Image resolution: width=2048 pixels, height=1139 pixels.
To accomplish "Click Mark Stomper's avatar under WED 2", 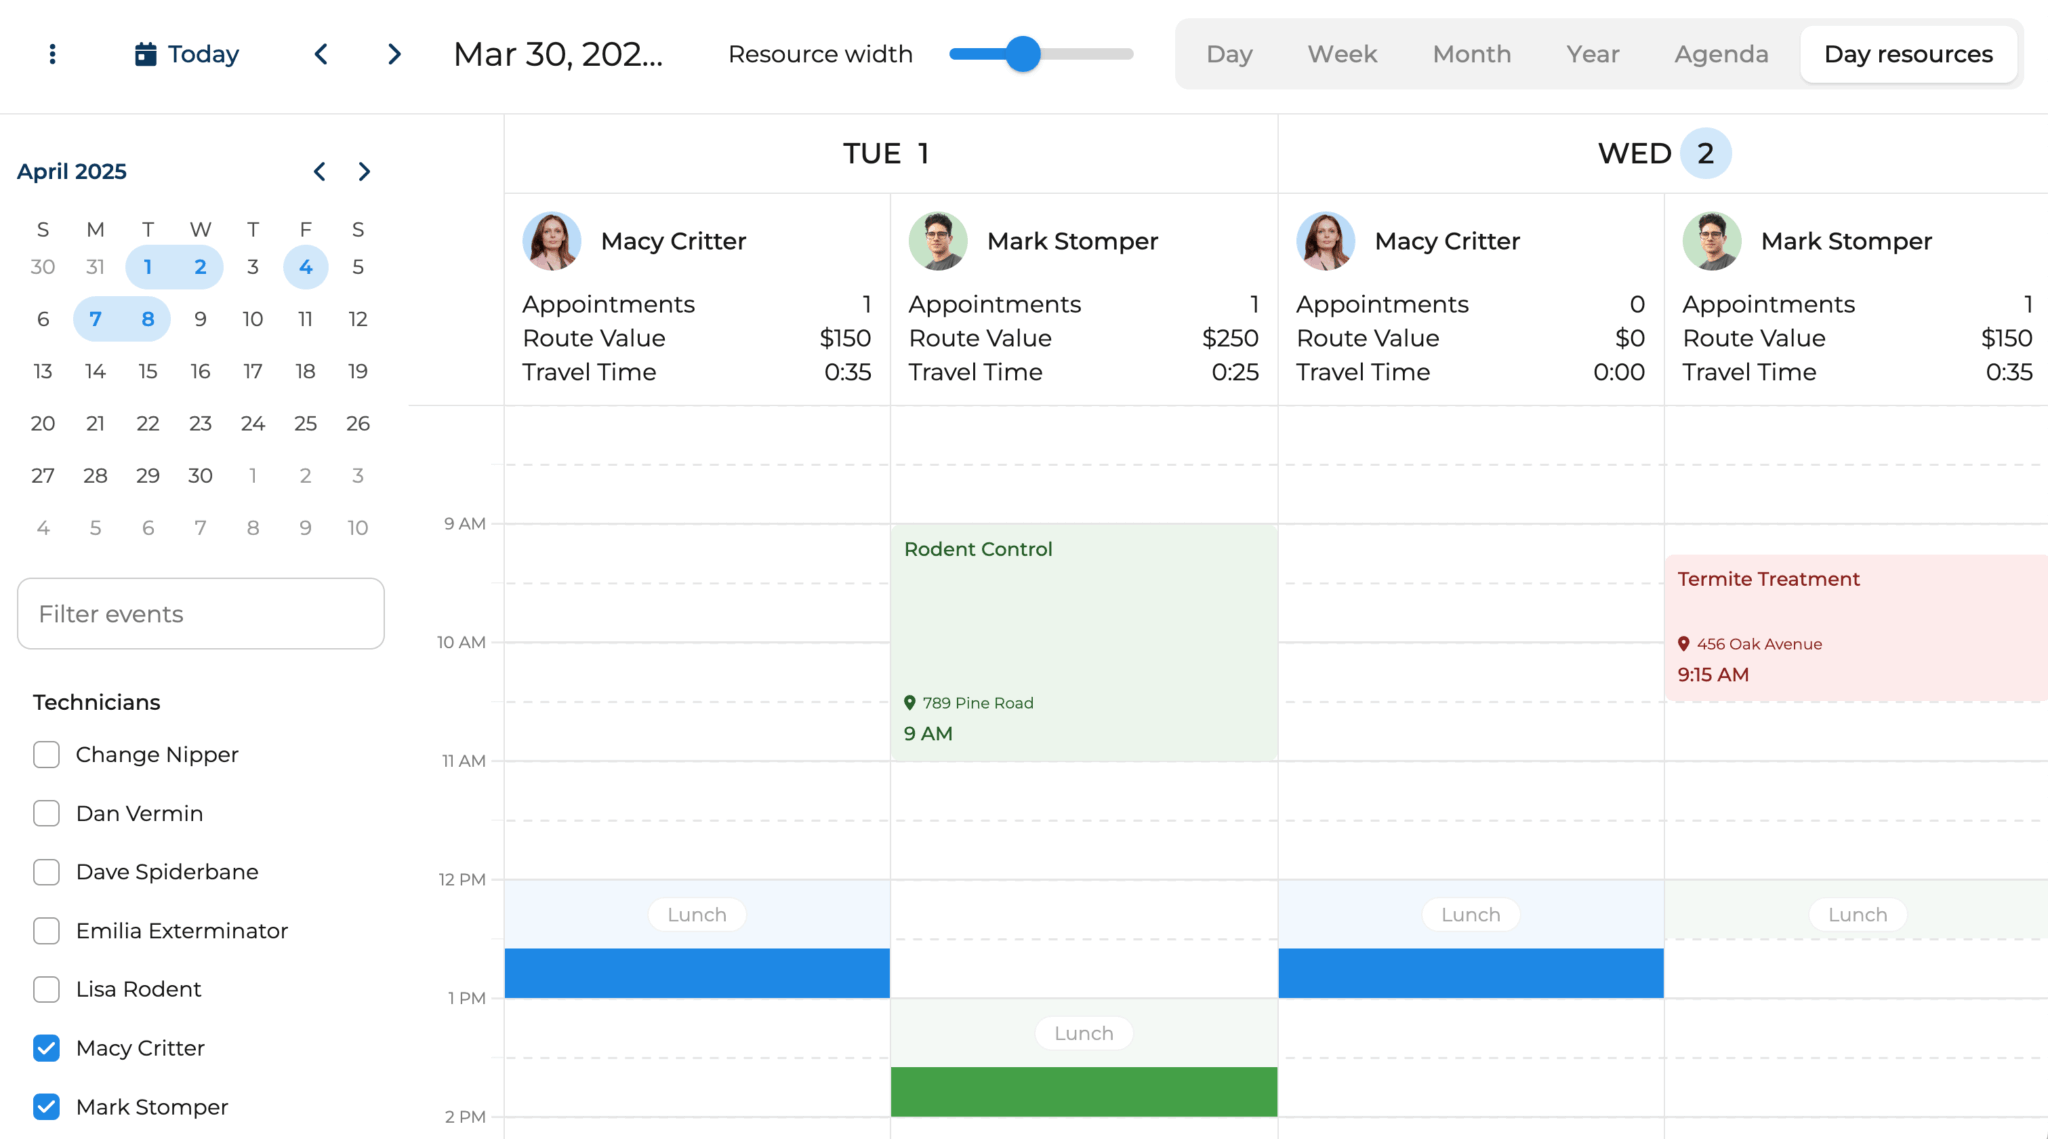I will click(x=1711, y=241).
